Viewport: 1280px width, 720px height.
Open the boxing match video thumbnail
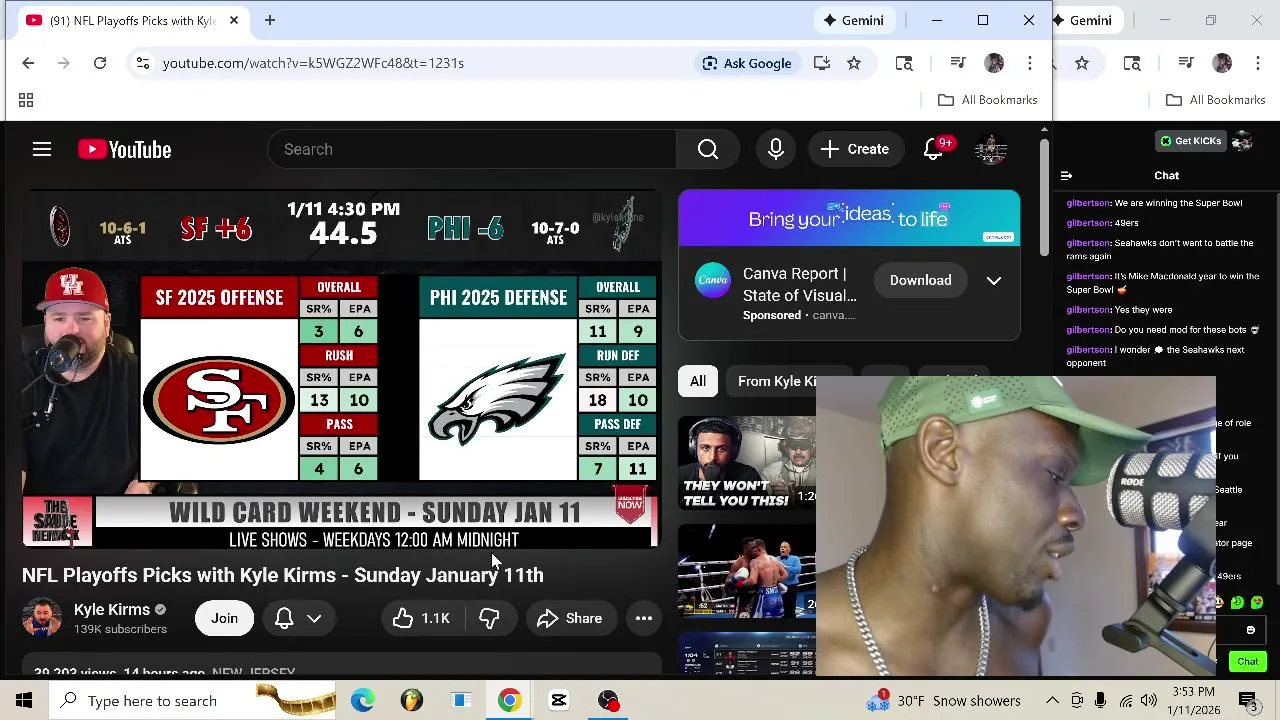(747, 571)
